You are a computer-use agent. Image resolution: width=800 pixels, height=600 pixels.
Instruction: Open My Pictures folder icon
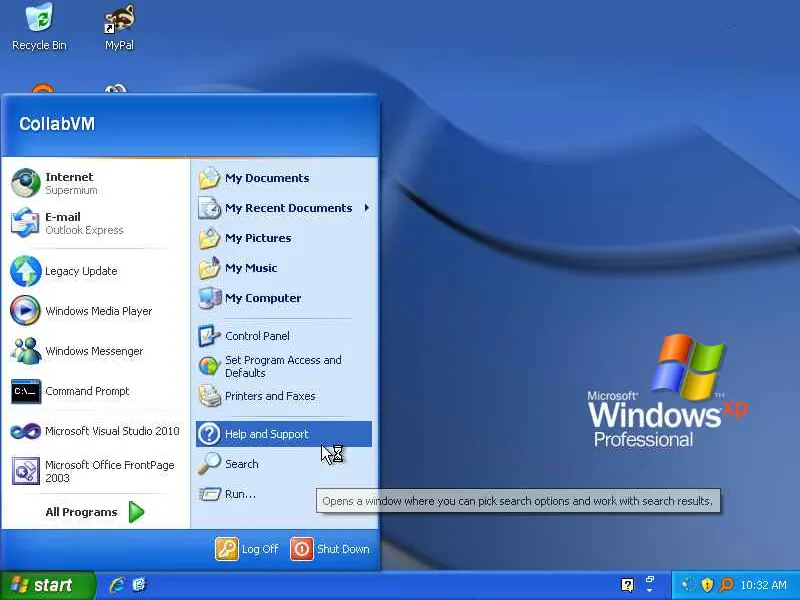[x=209, y=238]
